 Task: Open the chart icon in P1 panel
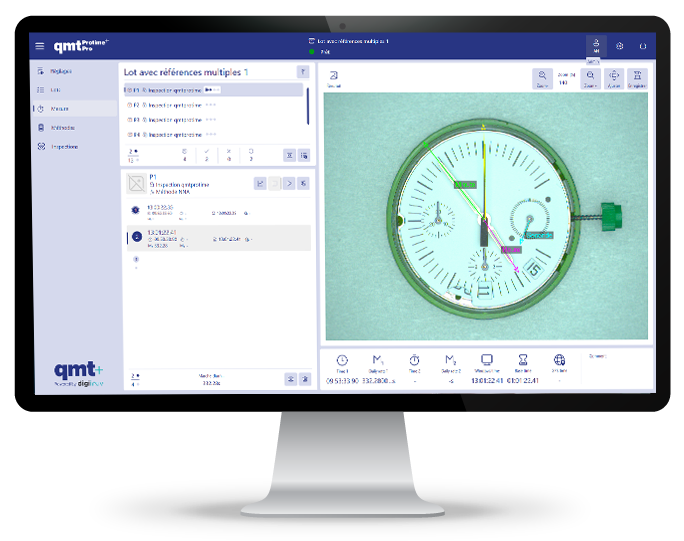pos(260,183)
